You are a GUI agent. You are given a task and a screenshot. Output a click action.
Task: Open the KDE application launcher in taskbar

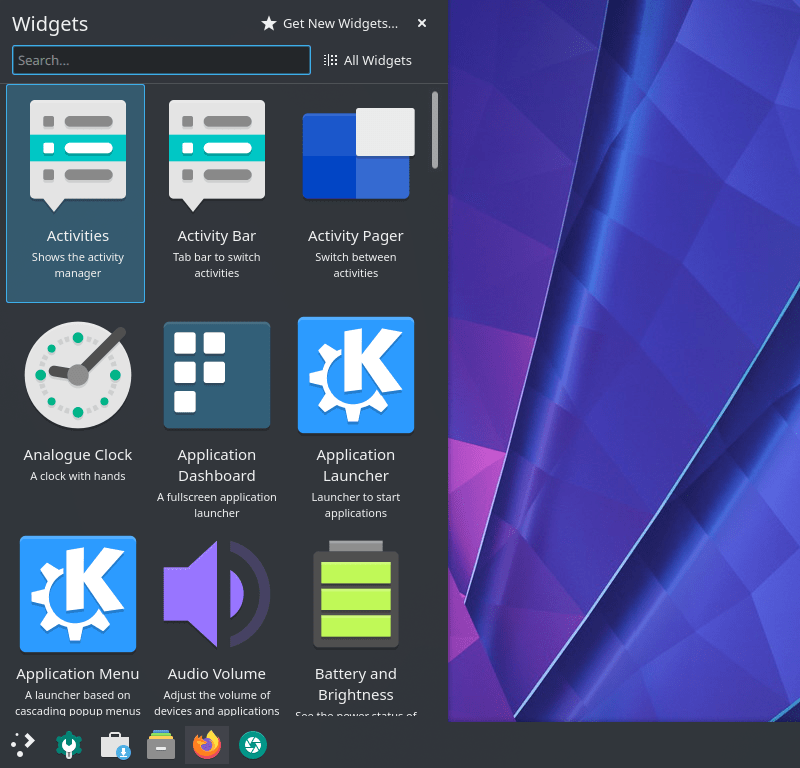[22, 745]
